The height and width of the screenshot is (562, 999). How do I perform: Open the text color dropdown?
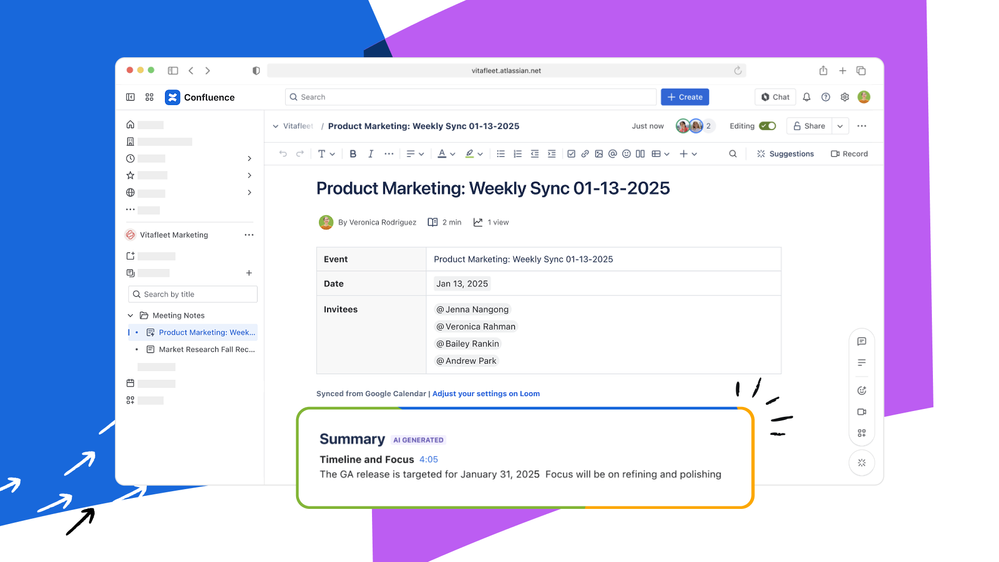446,154
